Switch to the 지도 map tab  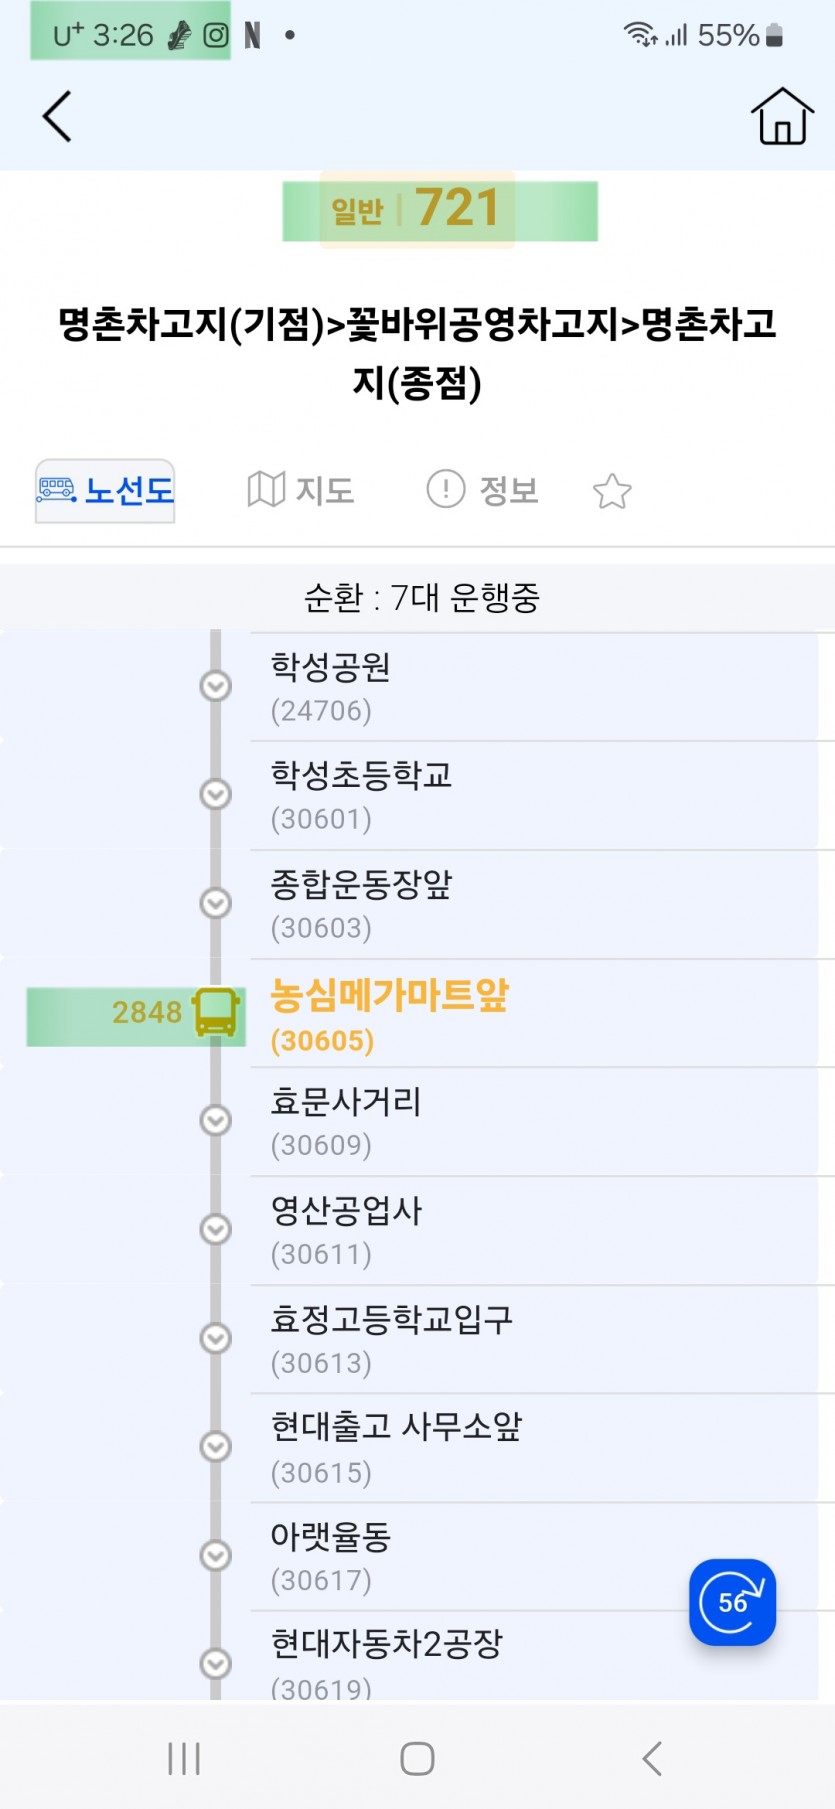click(x=301, y=490)
